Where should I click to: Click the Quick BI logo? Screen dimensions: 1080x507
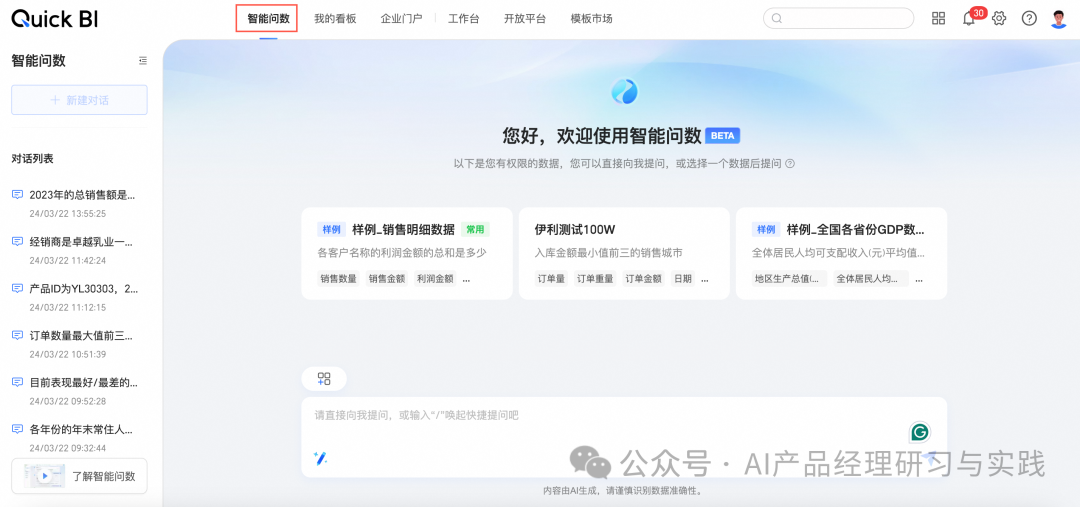click(54, 19)
